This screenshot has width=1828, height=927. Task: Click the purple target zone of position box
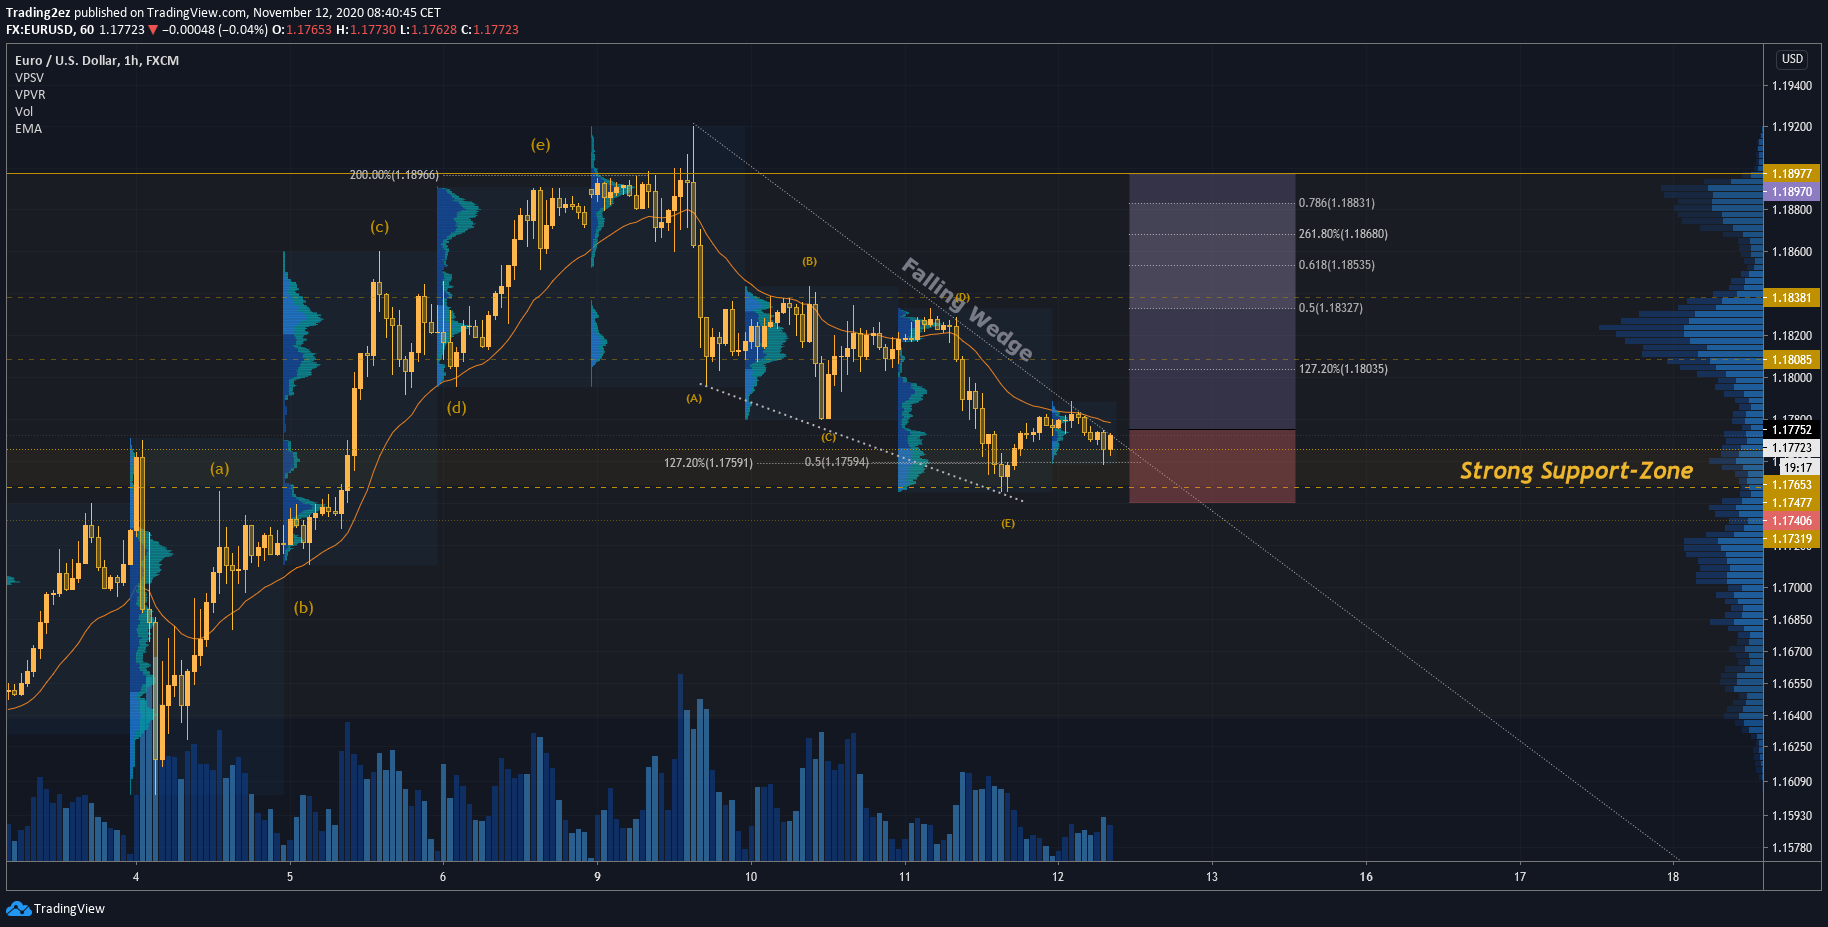(x=1212, y=301)
